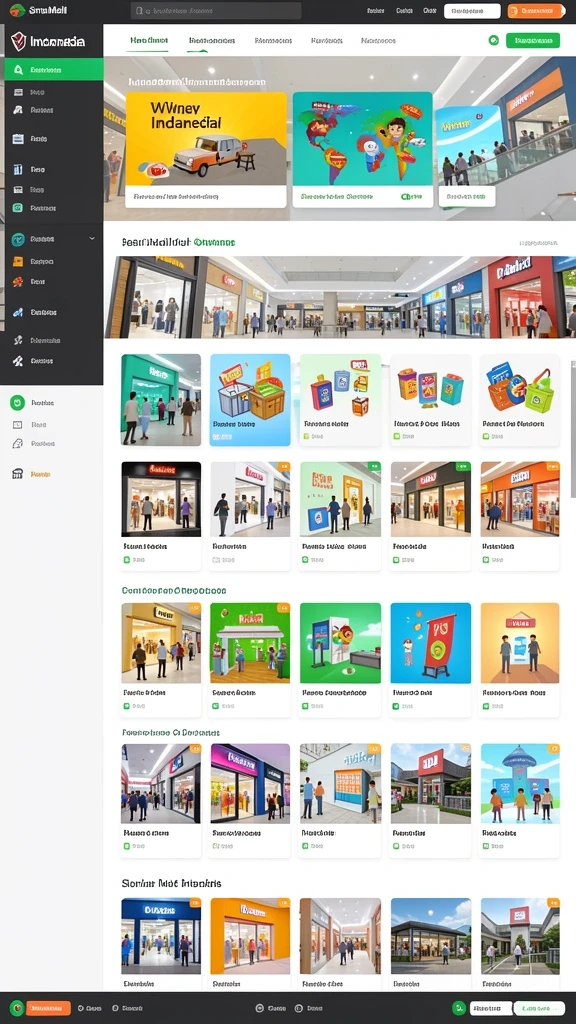This screenshot has height=1024, width=576.
Task: Focus the search field in the top bar
Action: [216, 10]
